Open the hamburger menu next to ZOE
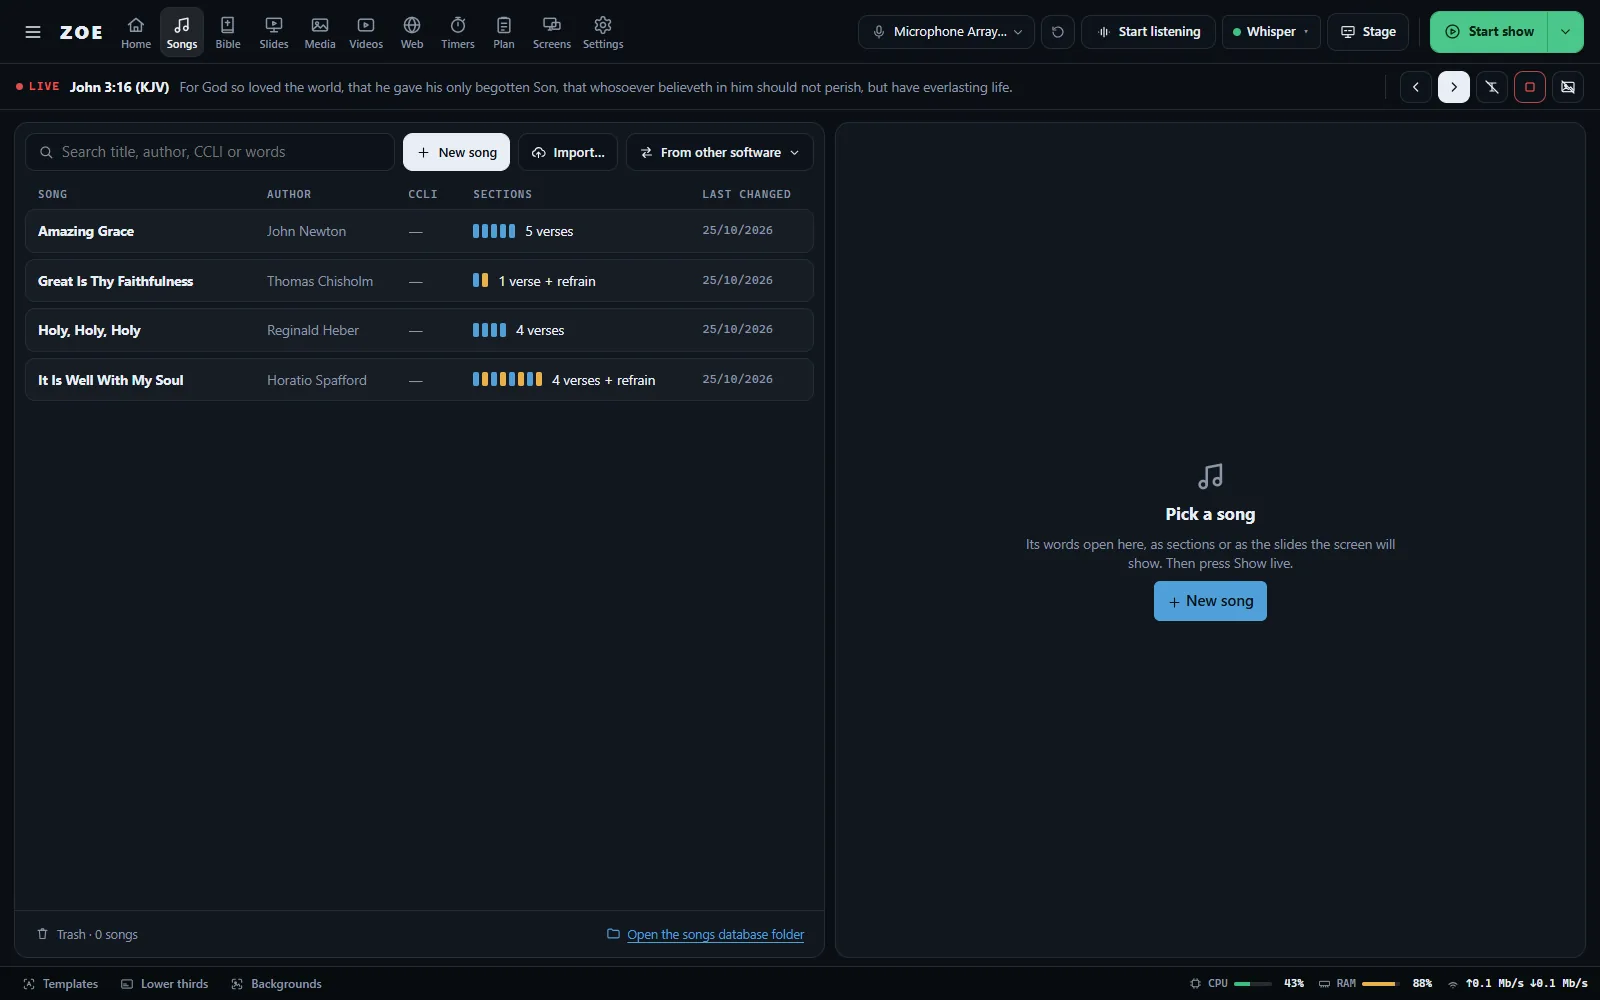This screenshot has width=1600, height=1000. (x=33, y=32)
